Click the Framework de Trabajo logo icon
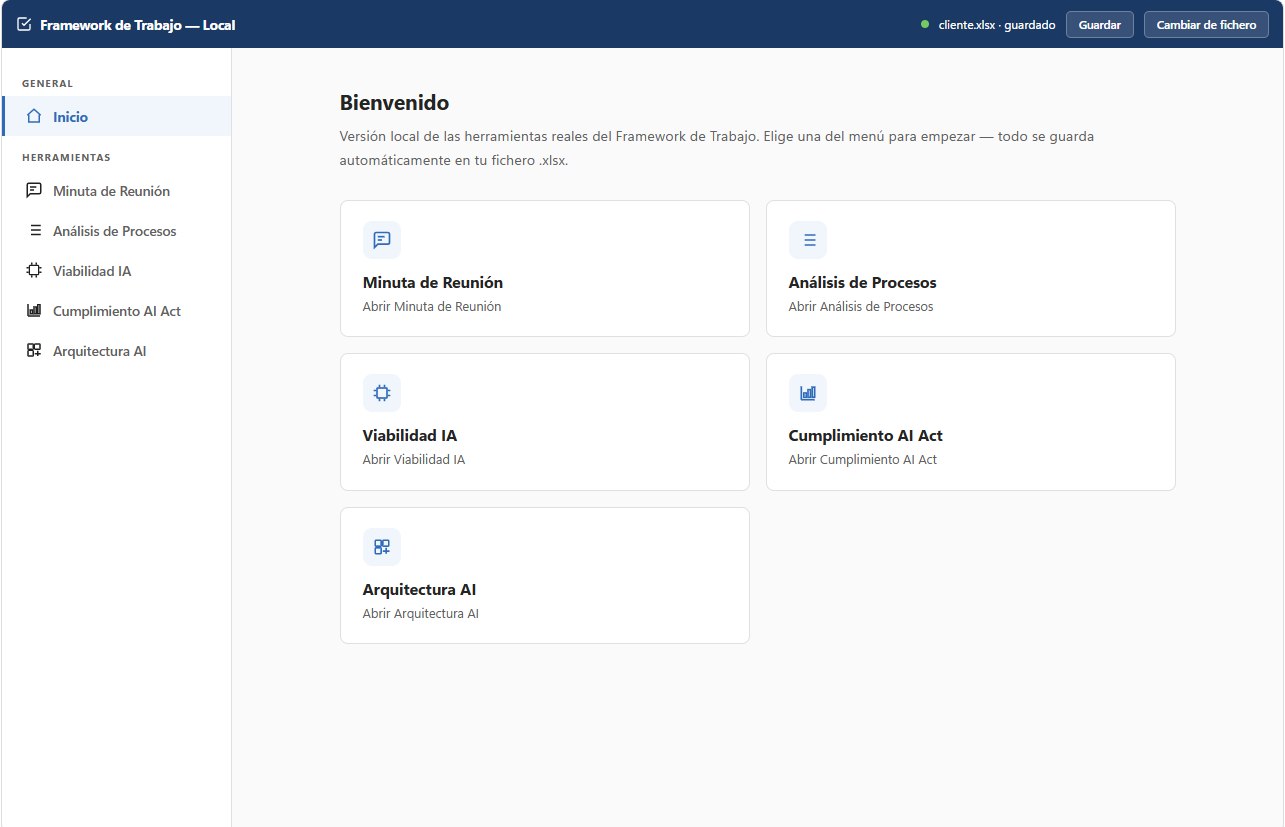Image resolution: width=1285 pixels, height=827 pixels. click(25, 24)
